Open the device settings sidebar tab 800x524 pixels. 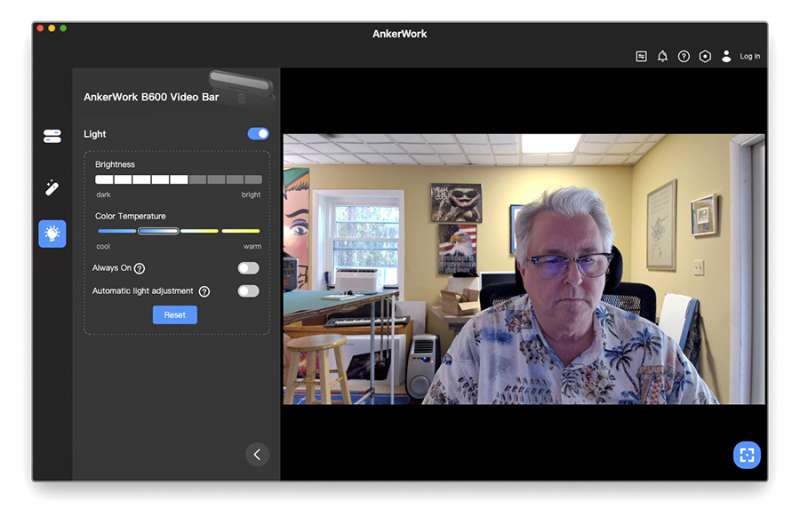(52, 136)
